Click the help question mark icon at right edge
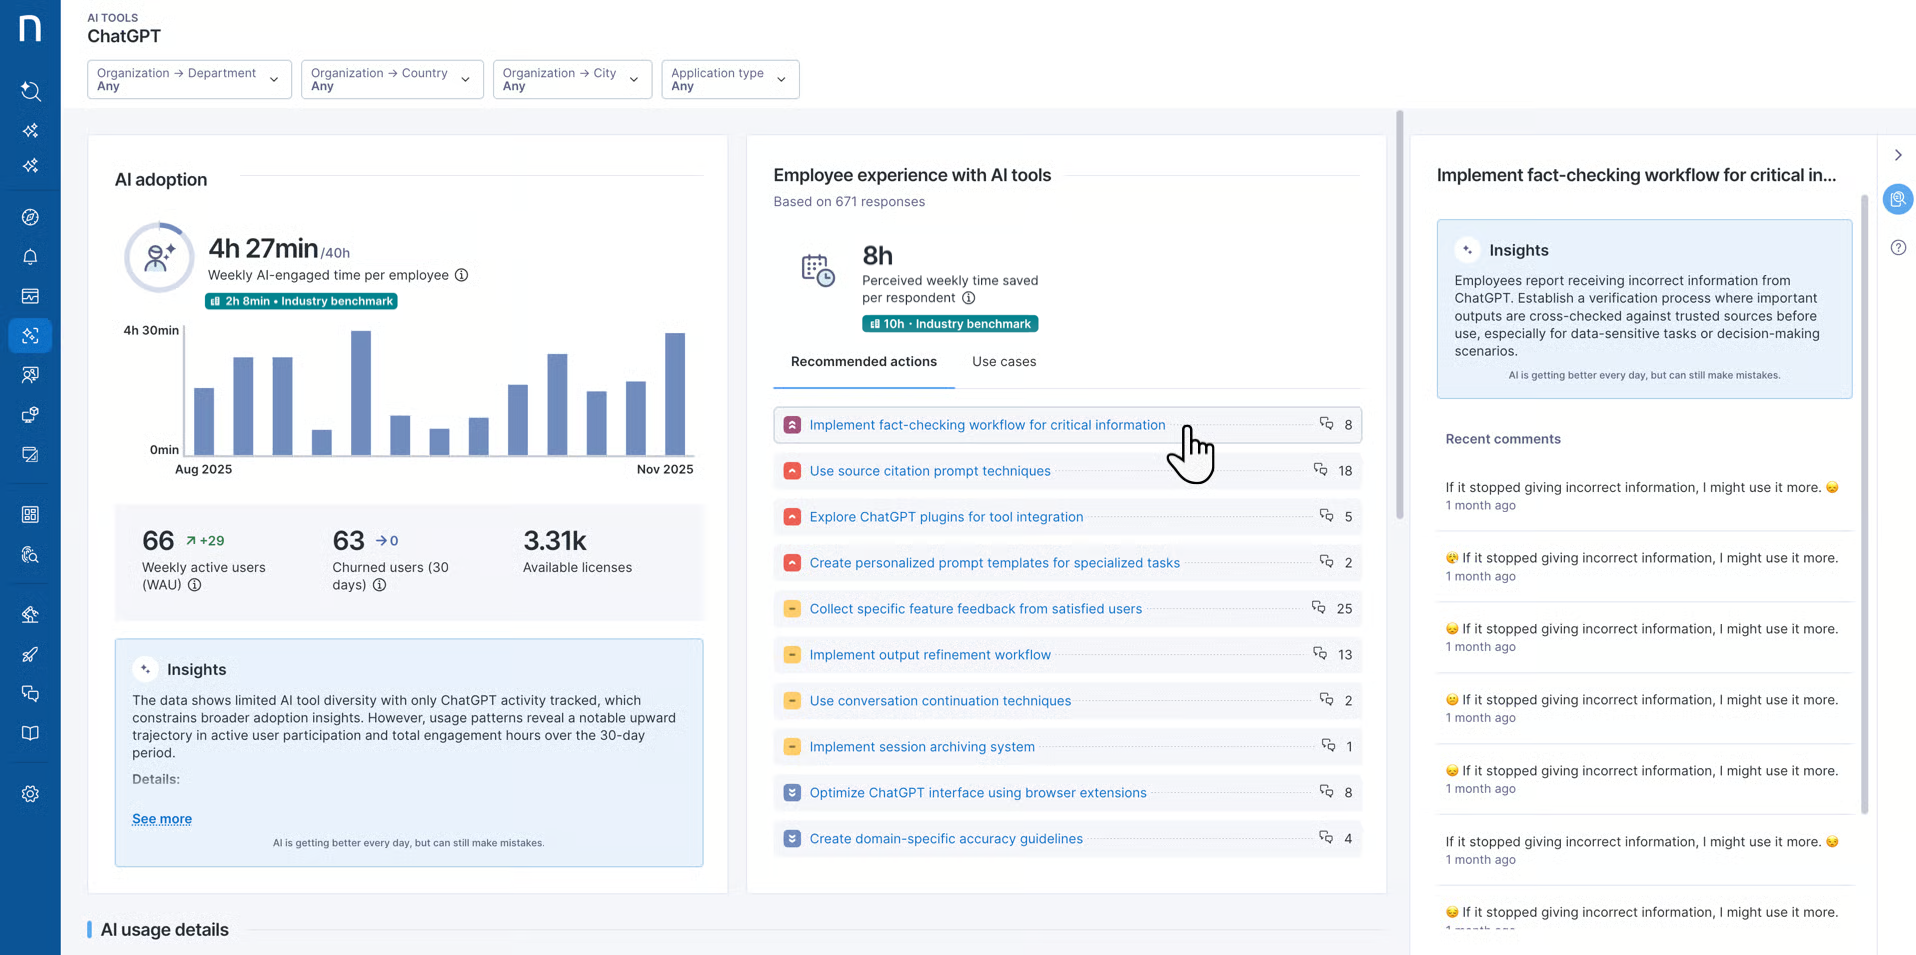The width and height of the screenshot is (1916, 955). (1898, 248)
